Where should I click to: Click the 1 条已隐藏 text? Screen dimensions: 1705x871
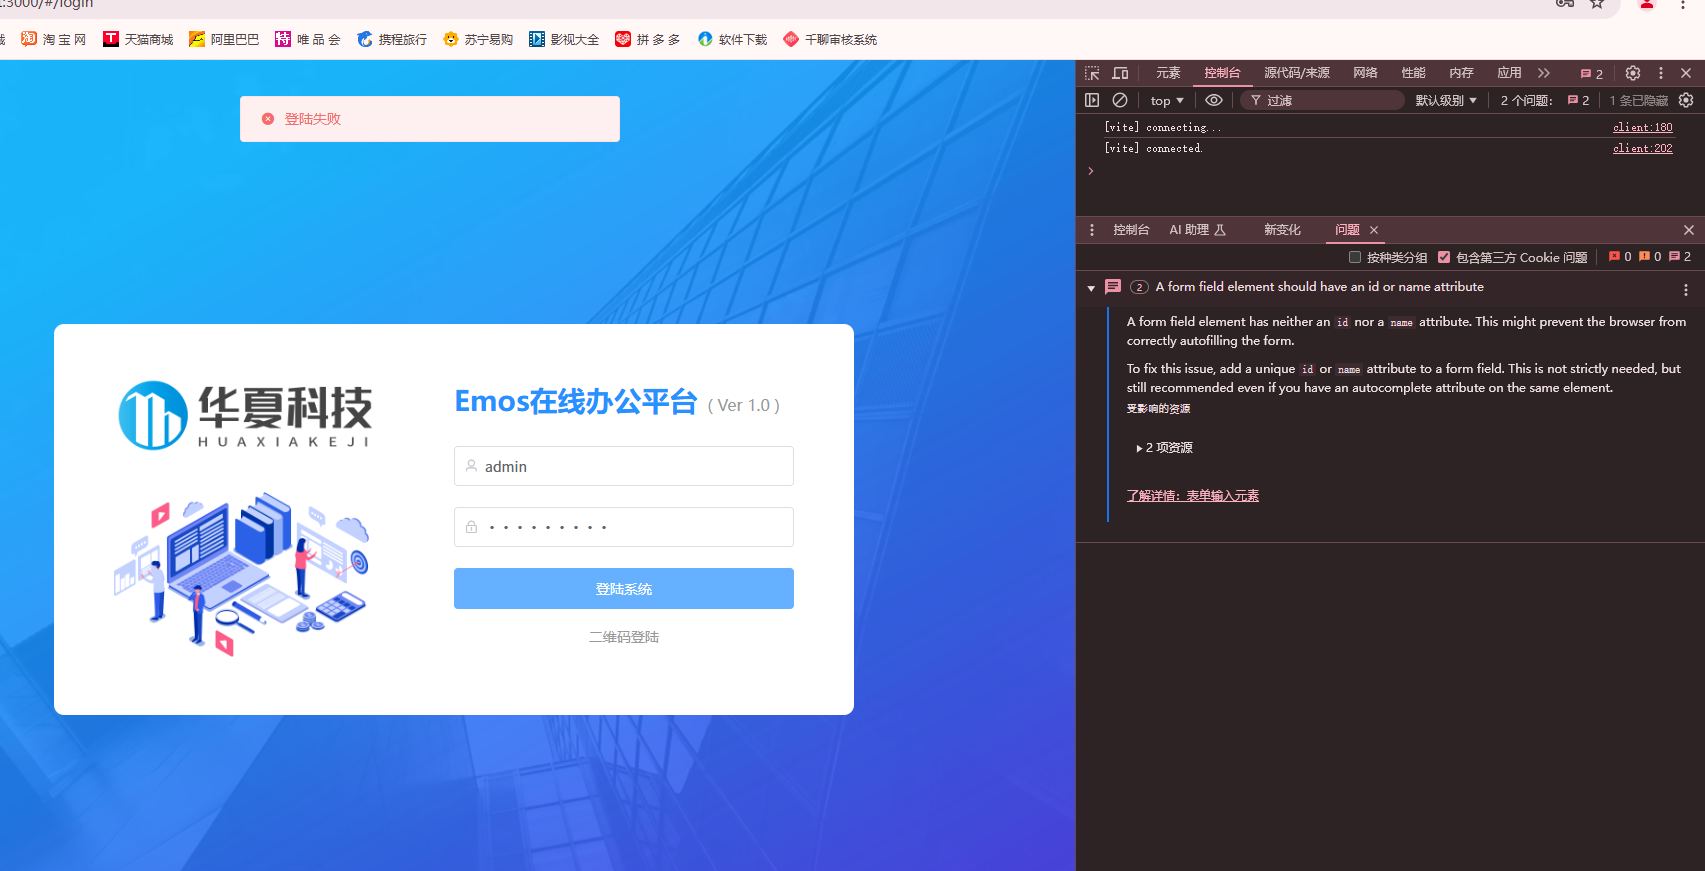tap(1638, 100)
